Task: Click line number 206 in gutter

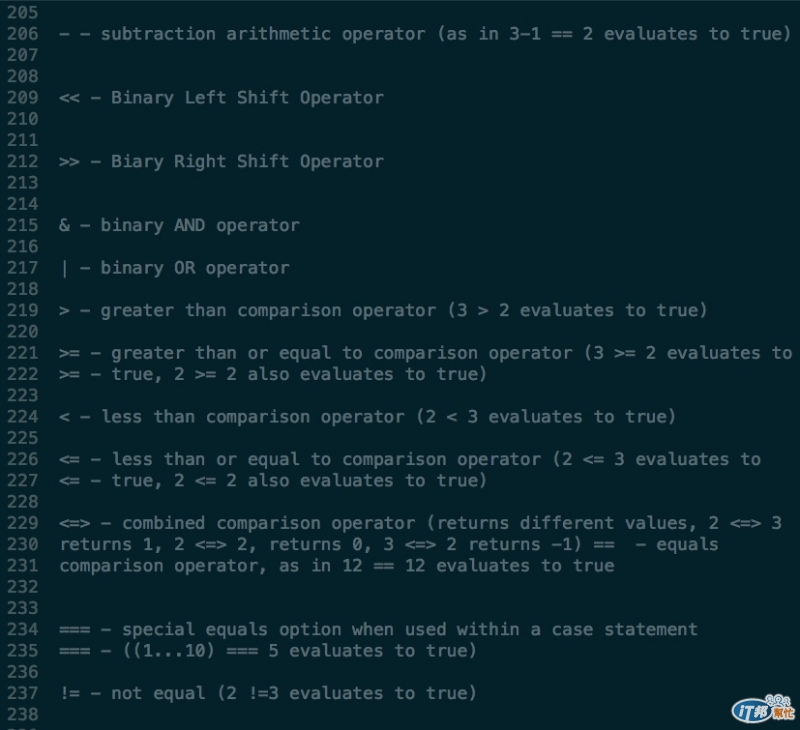Action: (x=22, y=34)
